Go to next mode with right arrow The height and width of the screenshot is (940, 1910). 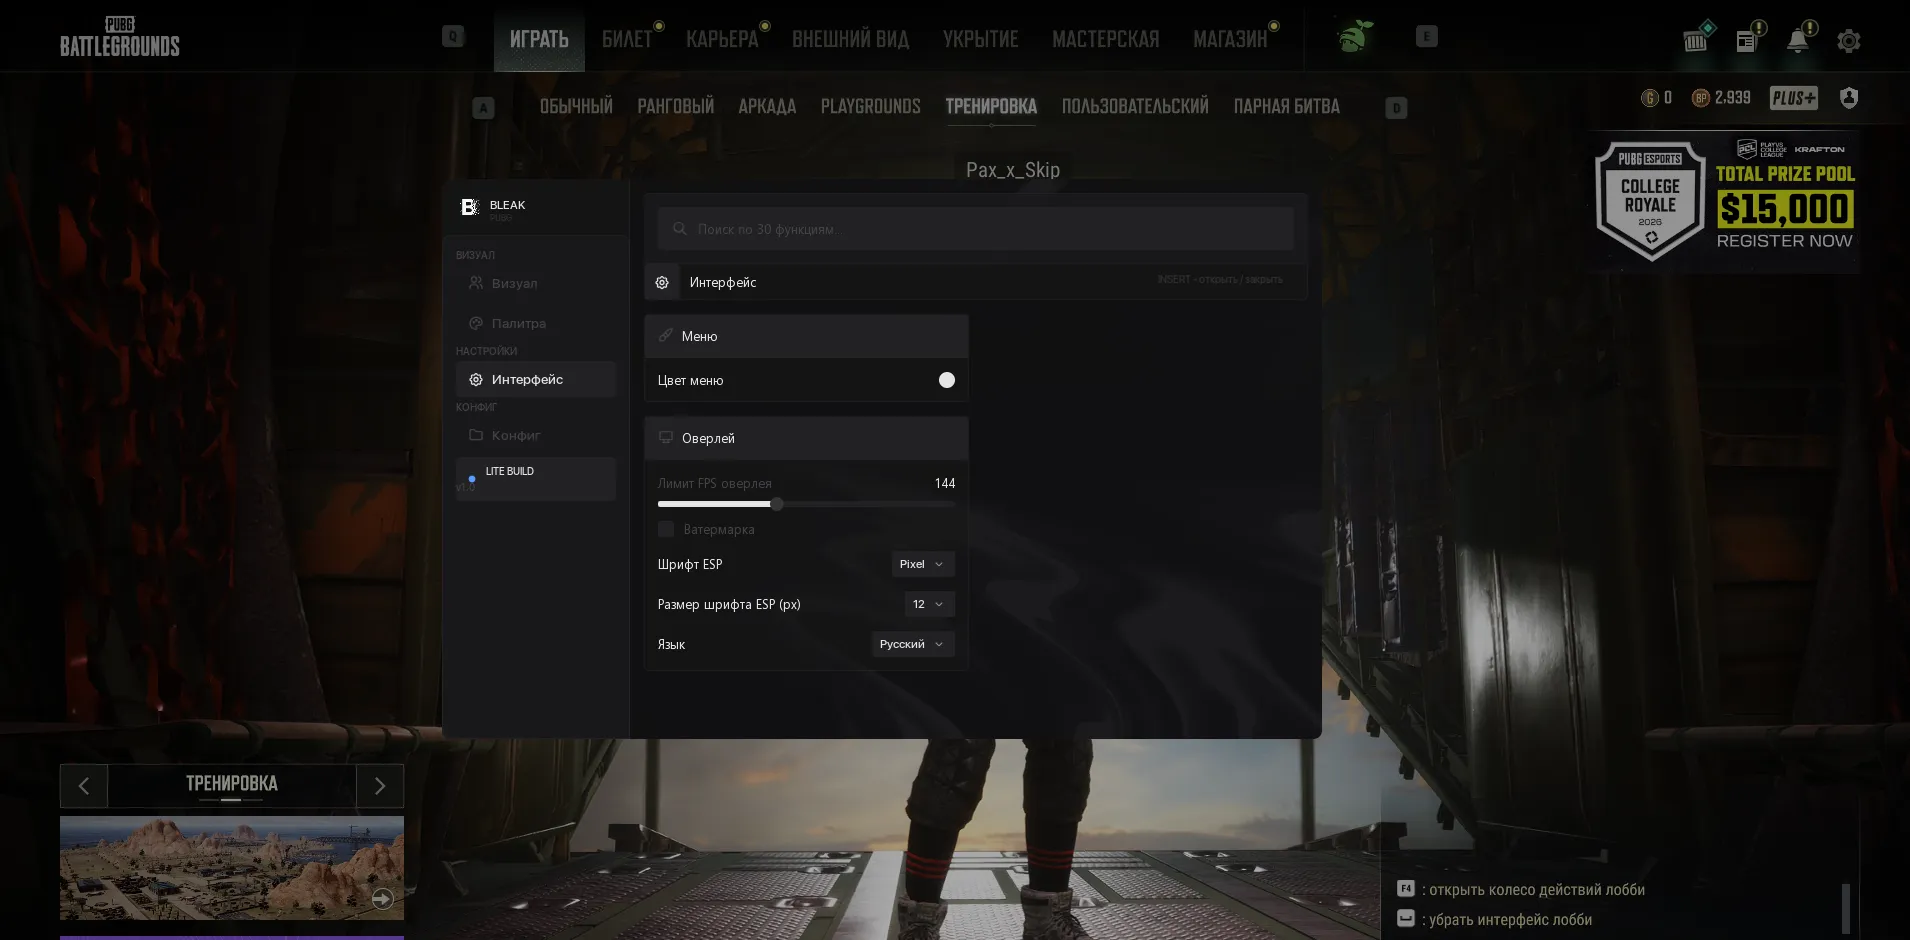tap(380, 786)
